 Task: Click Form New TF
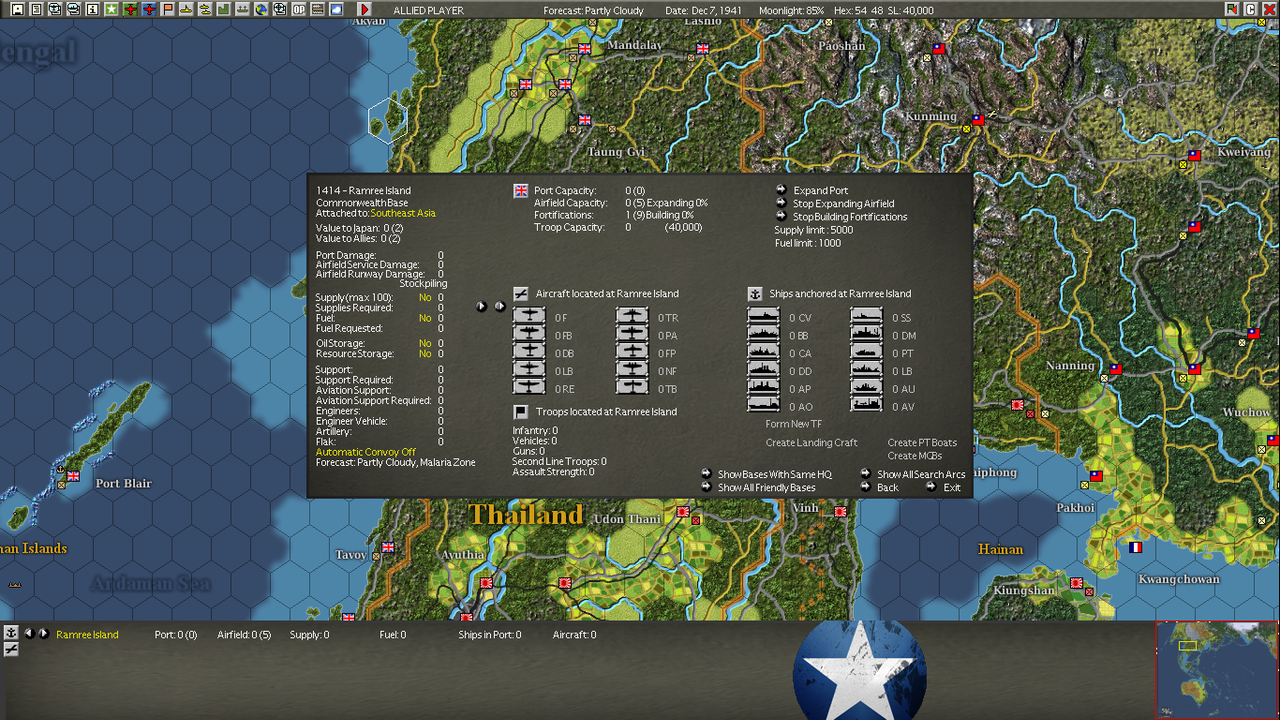pos(793,424)
